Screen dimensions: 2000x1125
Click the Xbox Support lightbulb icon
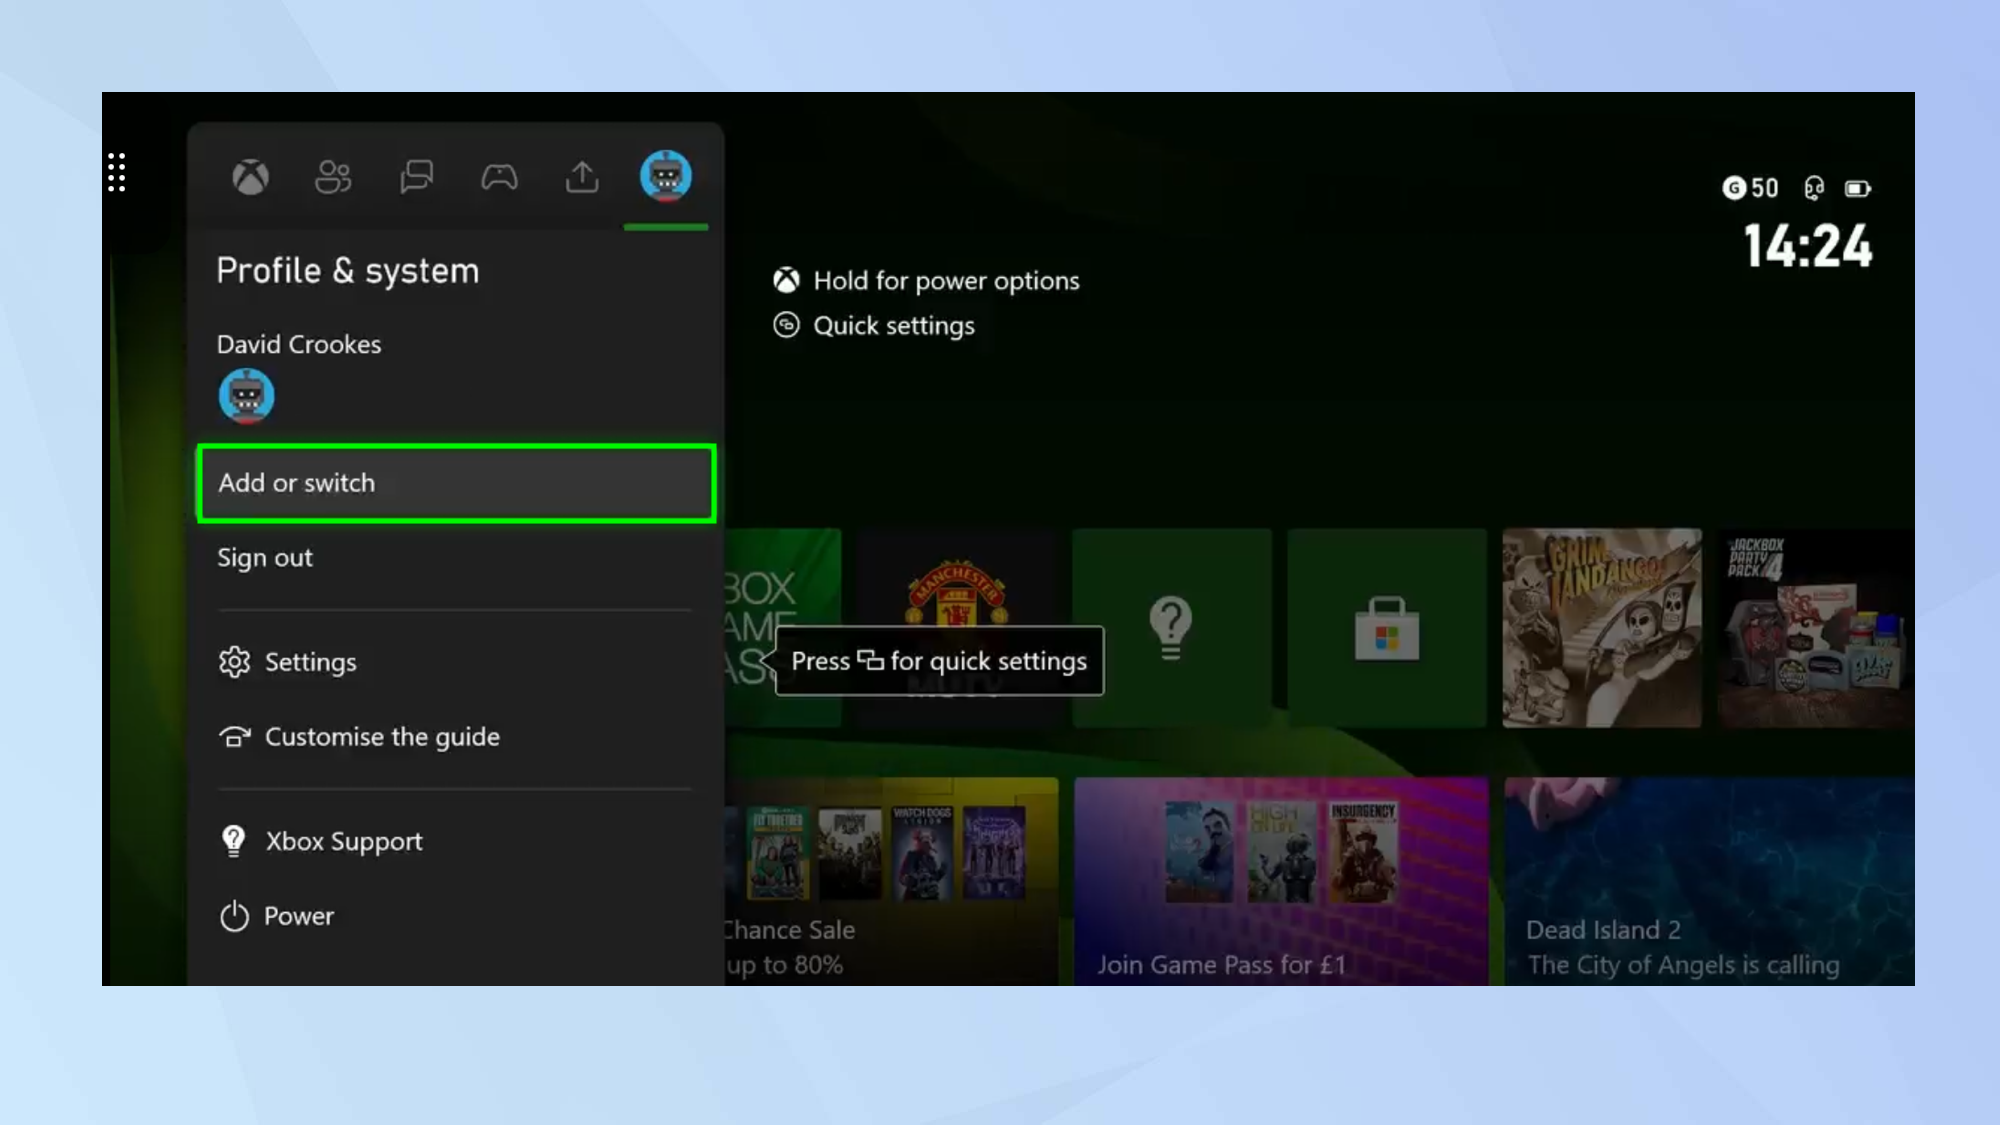click(x=234, y=840)
